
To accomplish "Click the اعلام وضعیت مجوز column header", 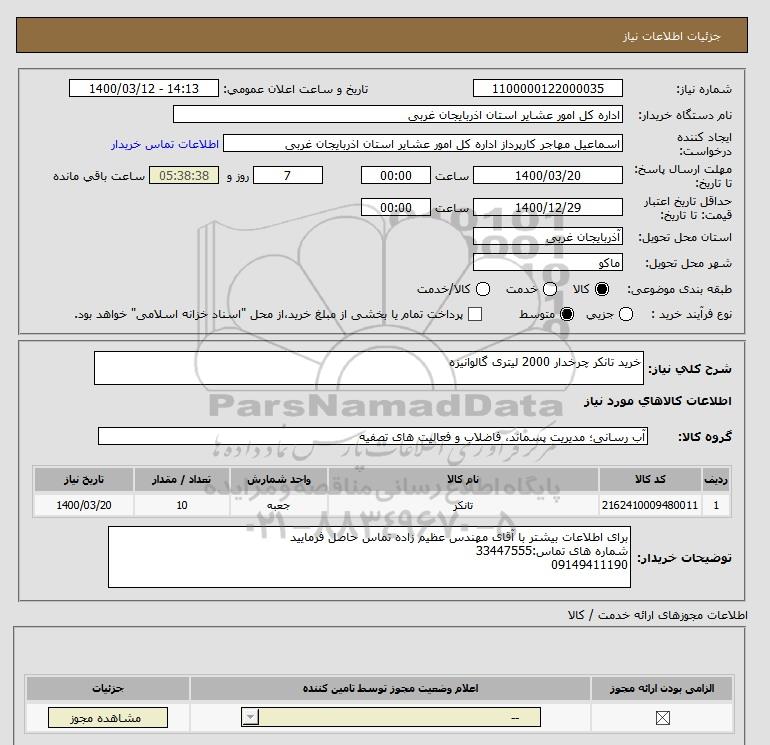I will coord(390,689).
